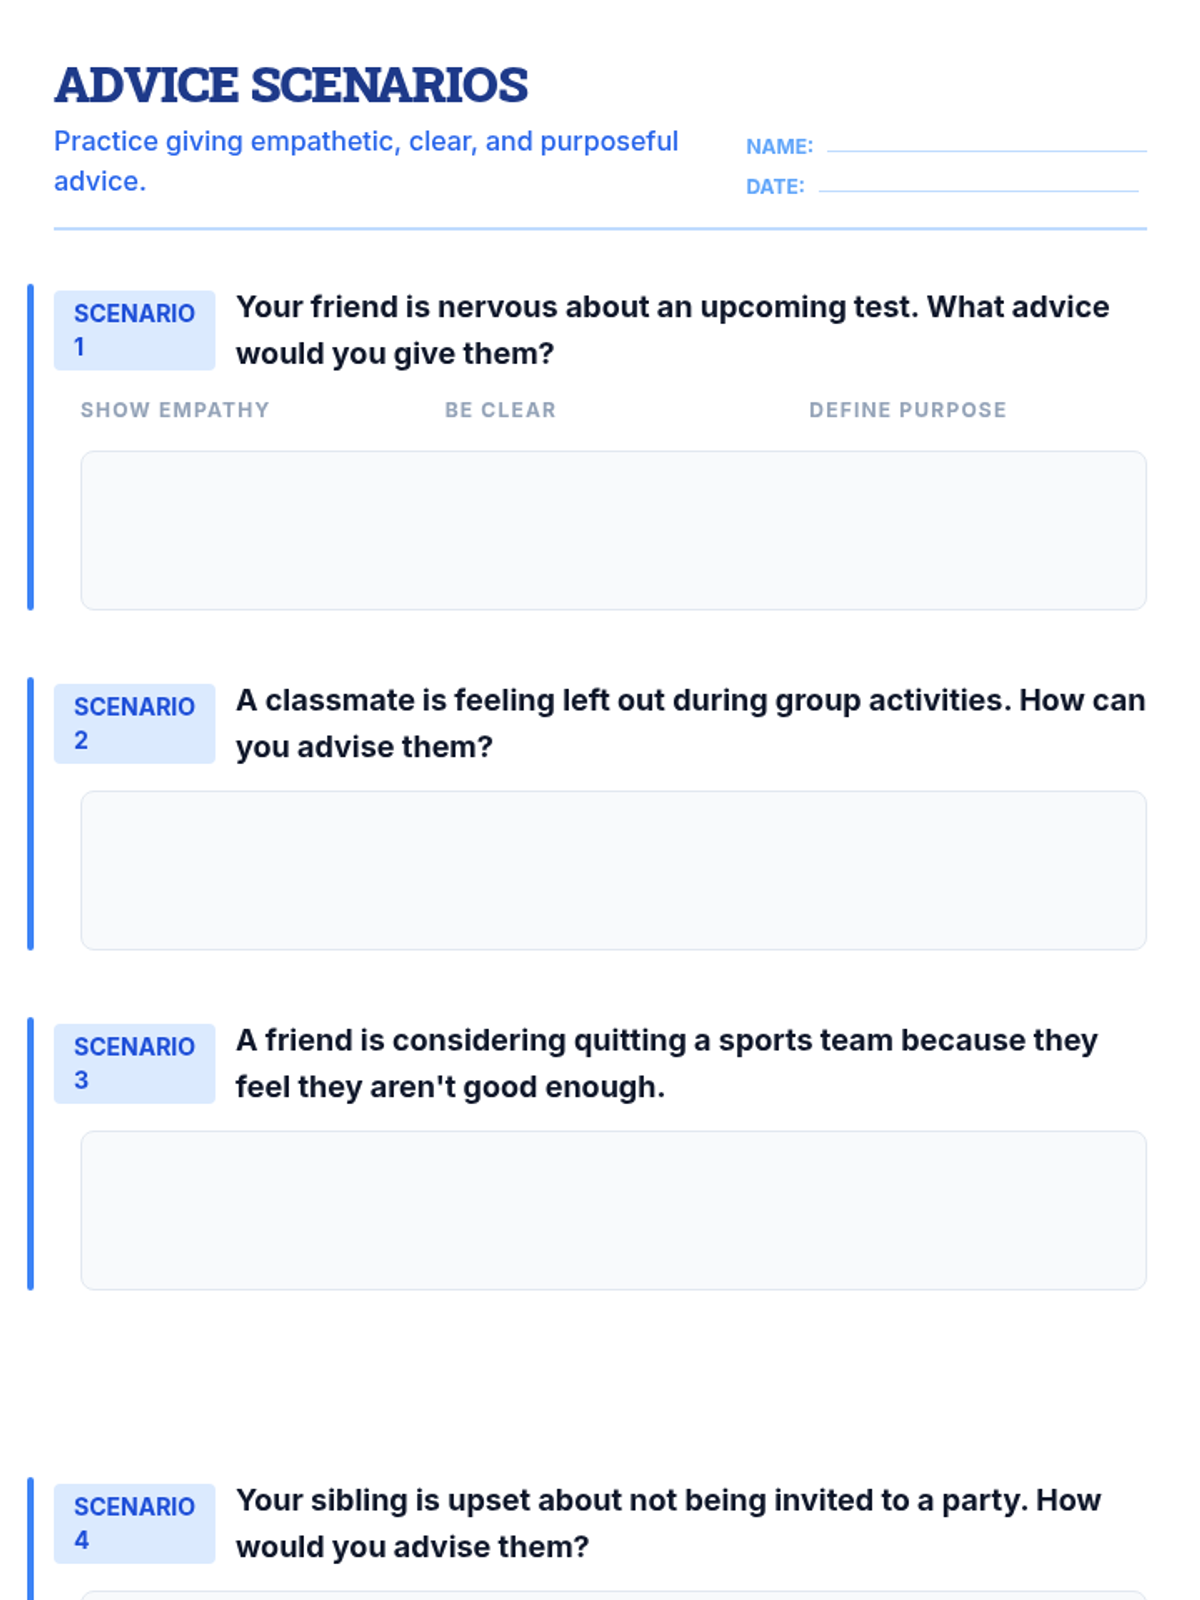Click the blank line for entering date

pyautogui.click(x=978, y=188)
